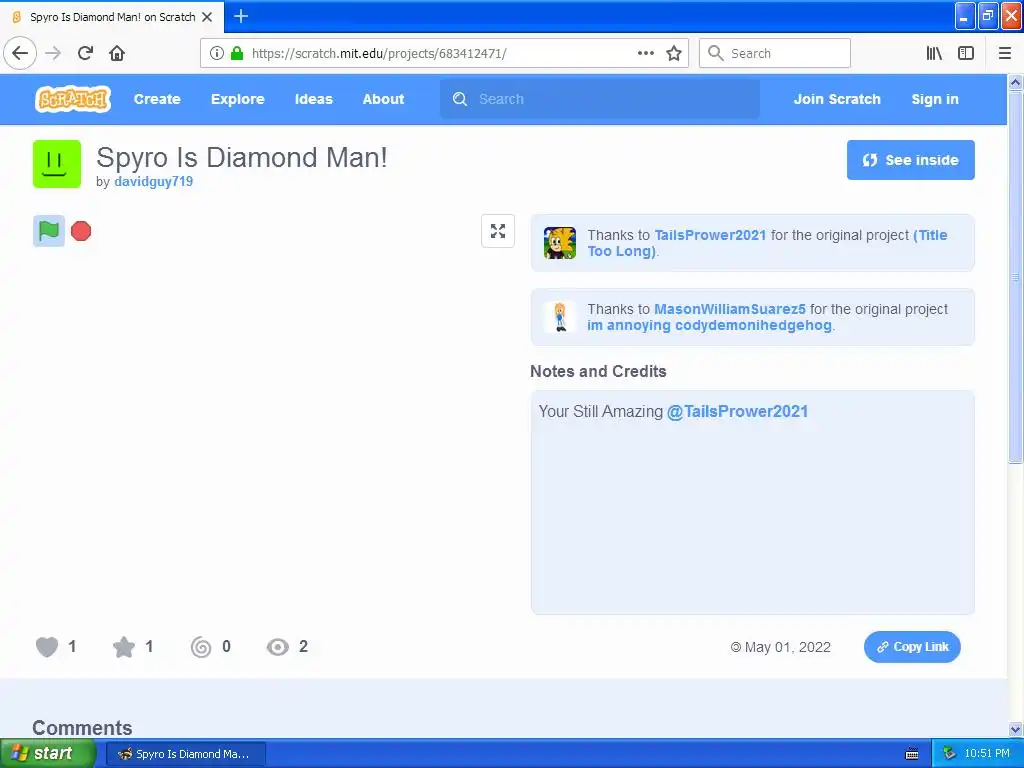The image size is (1024, 768).
Task: Click the system tray icon beside the clock
Action: click(950, 754)
